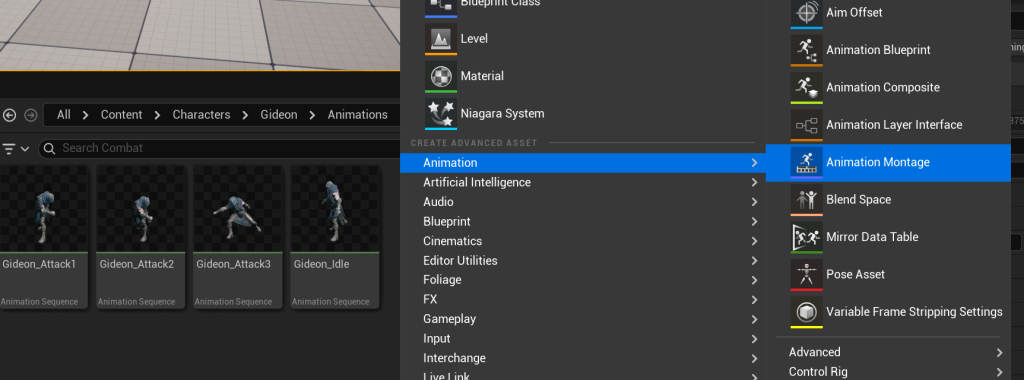This screenshot has width=1024, height=380.
Task: Click the Search Combat input field
Action: (x=219, y=149)
